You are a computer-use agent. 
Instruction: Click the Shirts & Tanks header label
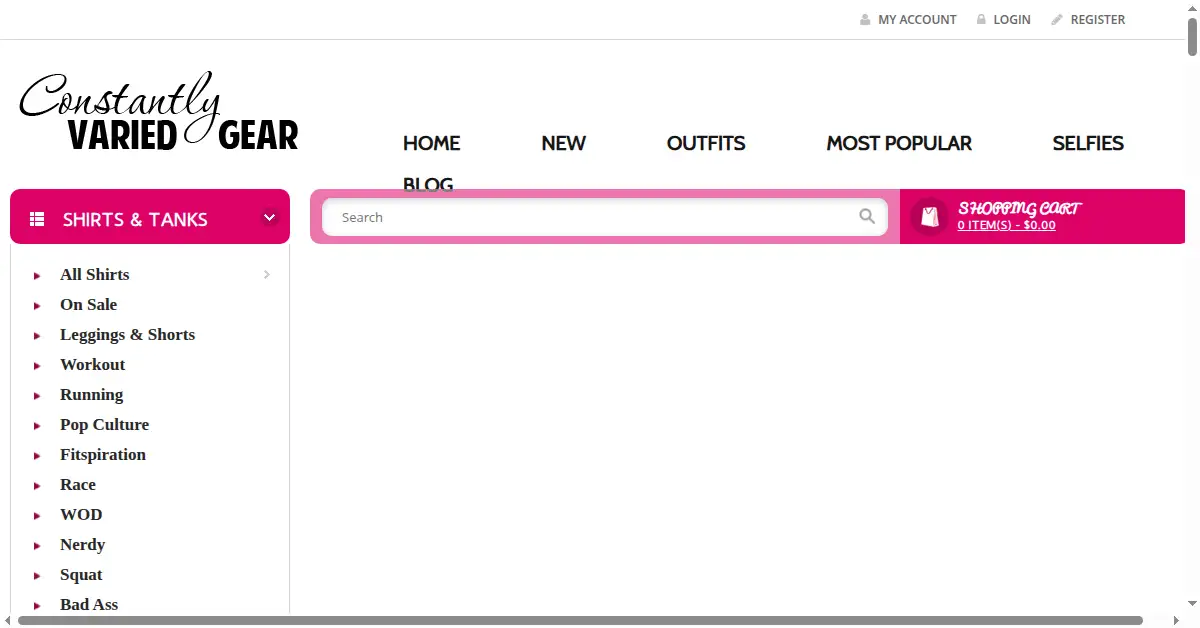pyautogui.click(x=135, y=219)
